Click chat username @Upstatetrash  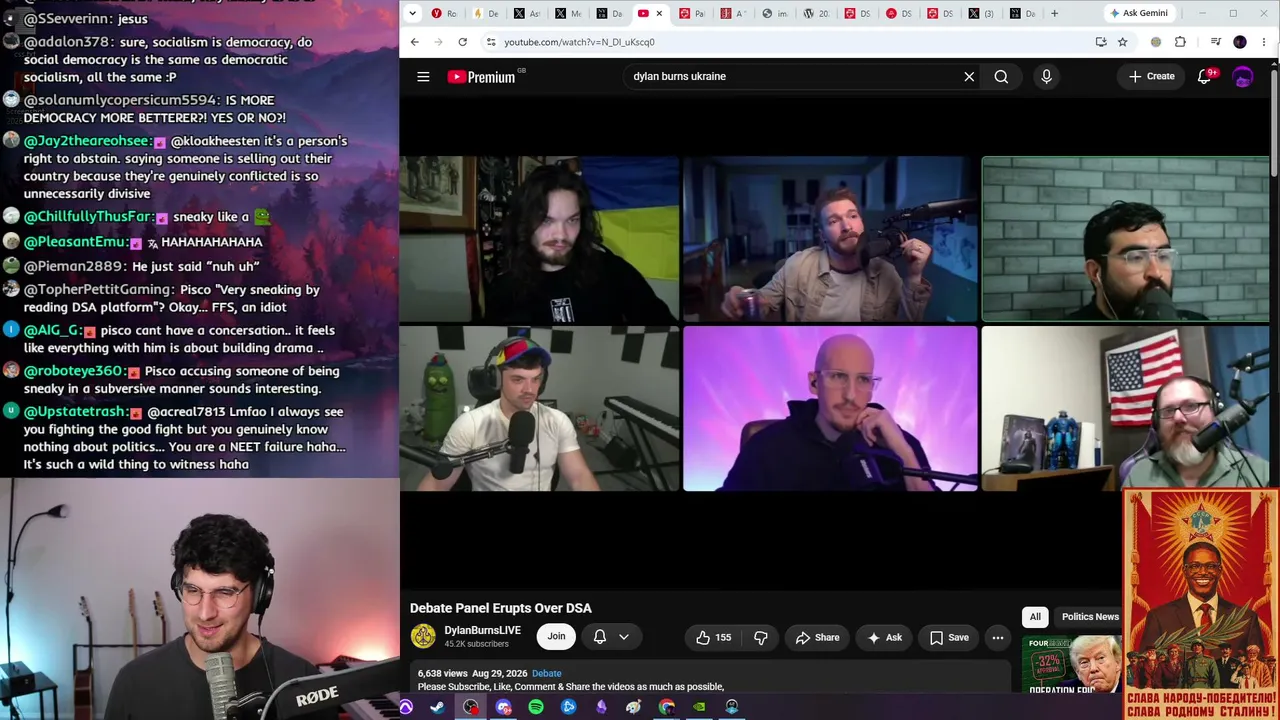click(x=75, y=412)
